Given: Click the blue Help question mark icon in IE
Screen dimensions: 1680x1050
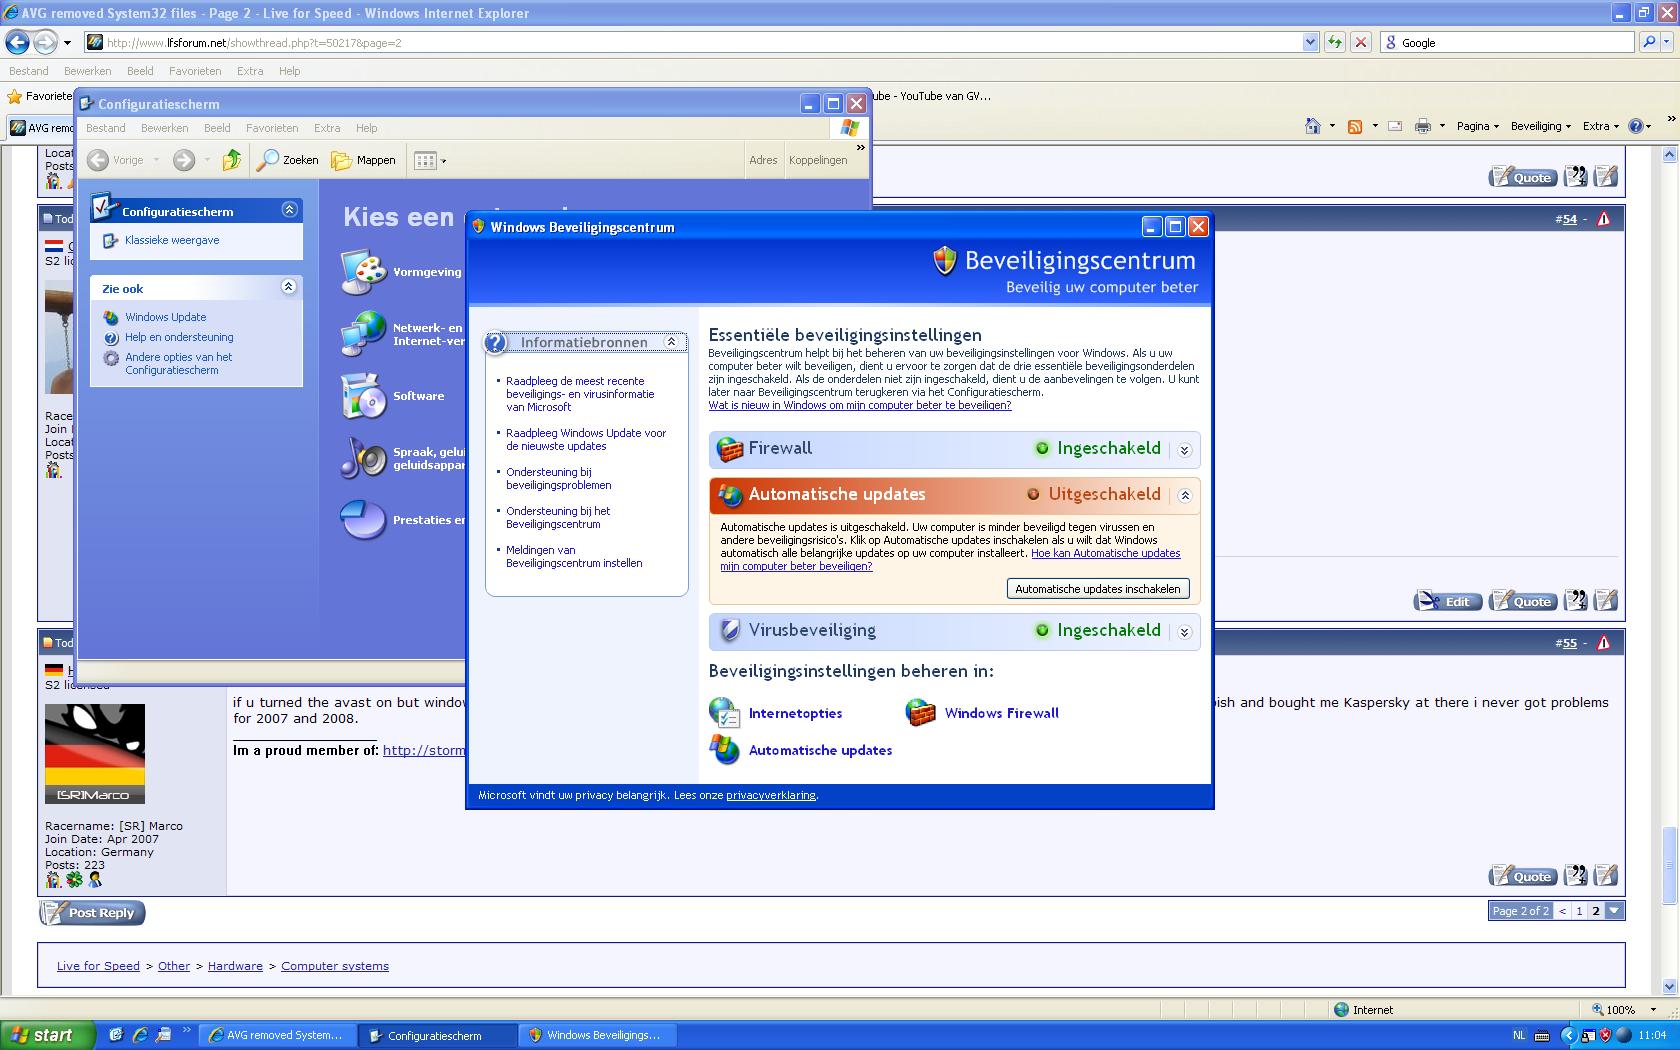Looking at the screenshot, I should click(1637, 126).
